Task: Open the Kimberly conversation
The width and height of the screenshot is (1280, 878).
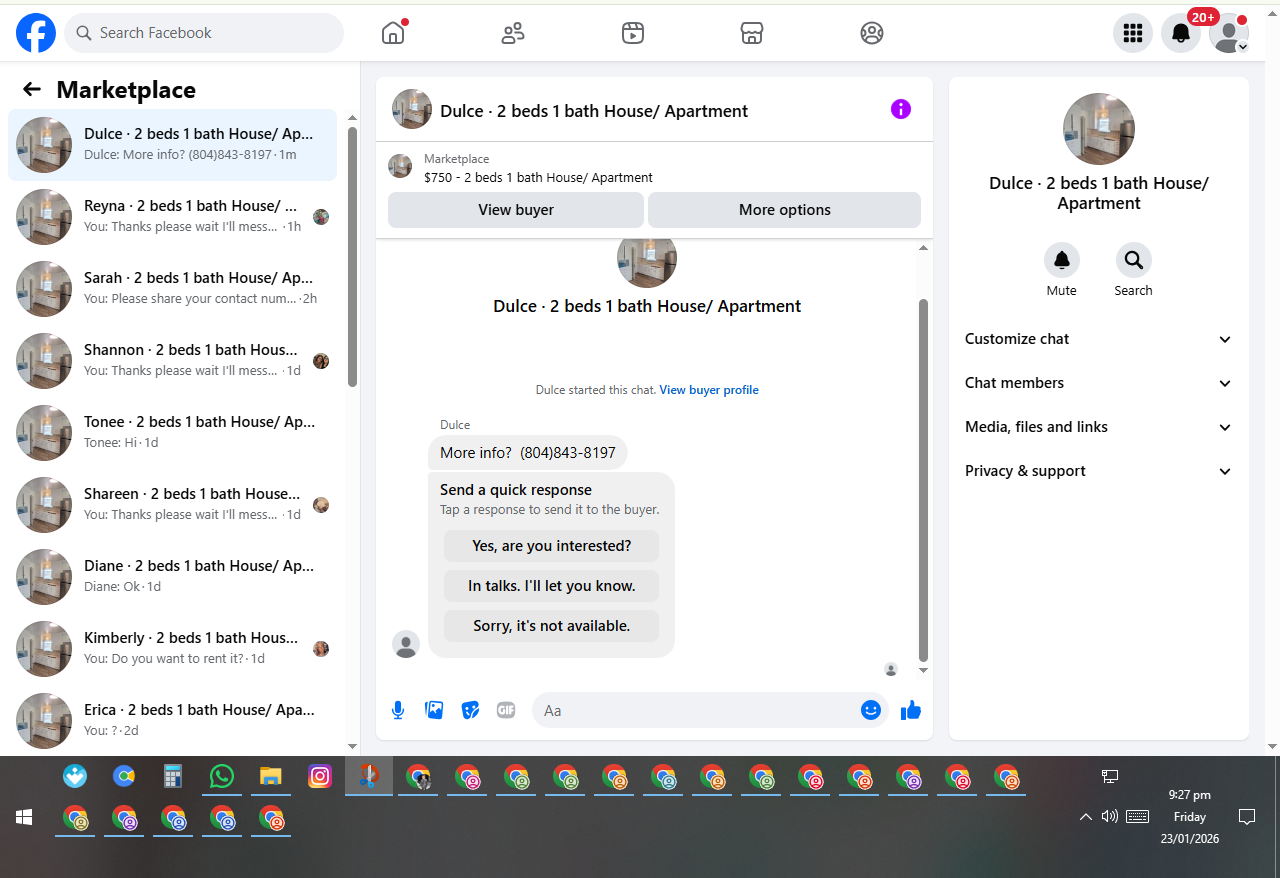Action: pos(173,649)
